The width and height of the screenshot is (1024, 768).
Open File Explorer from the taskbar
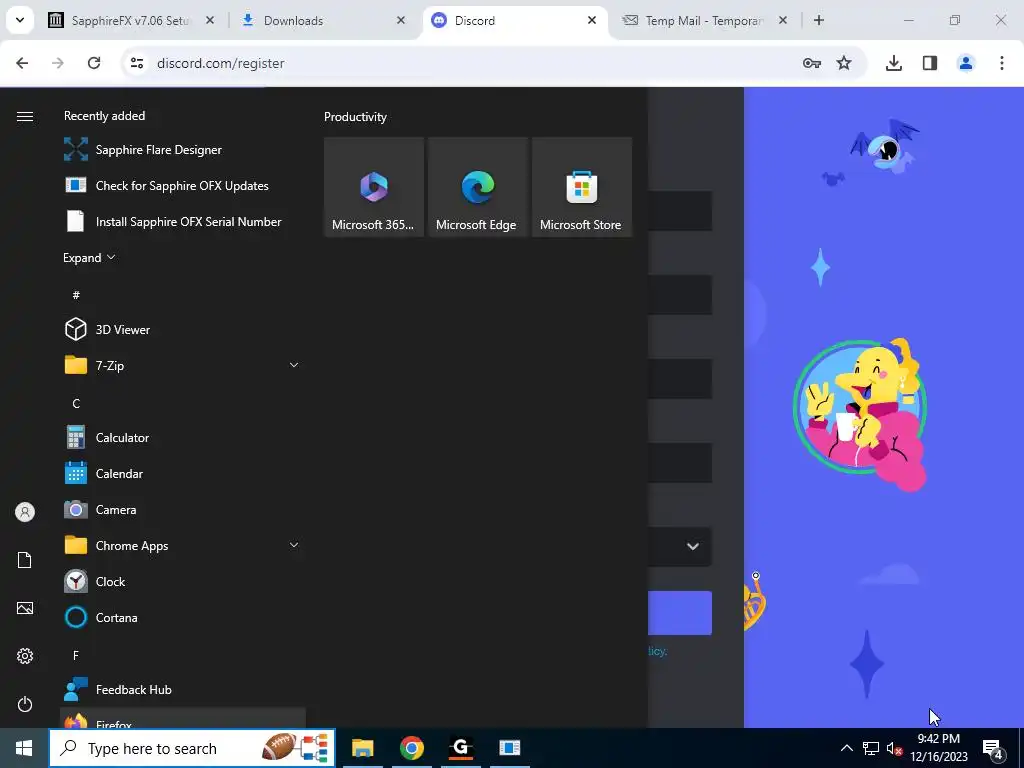(362, 748)
